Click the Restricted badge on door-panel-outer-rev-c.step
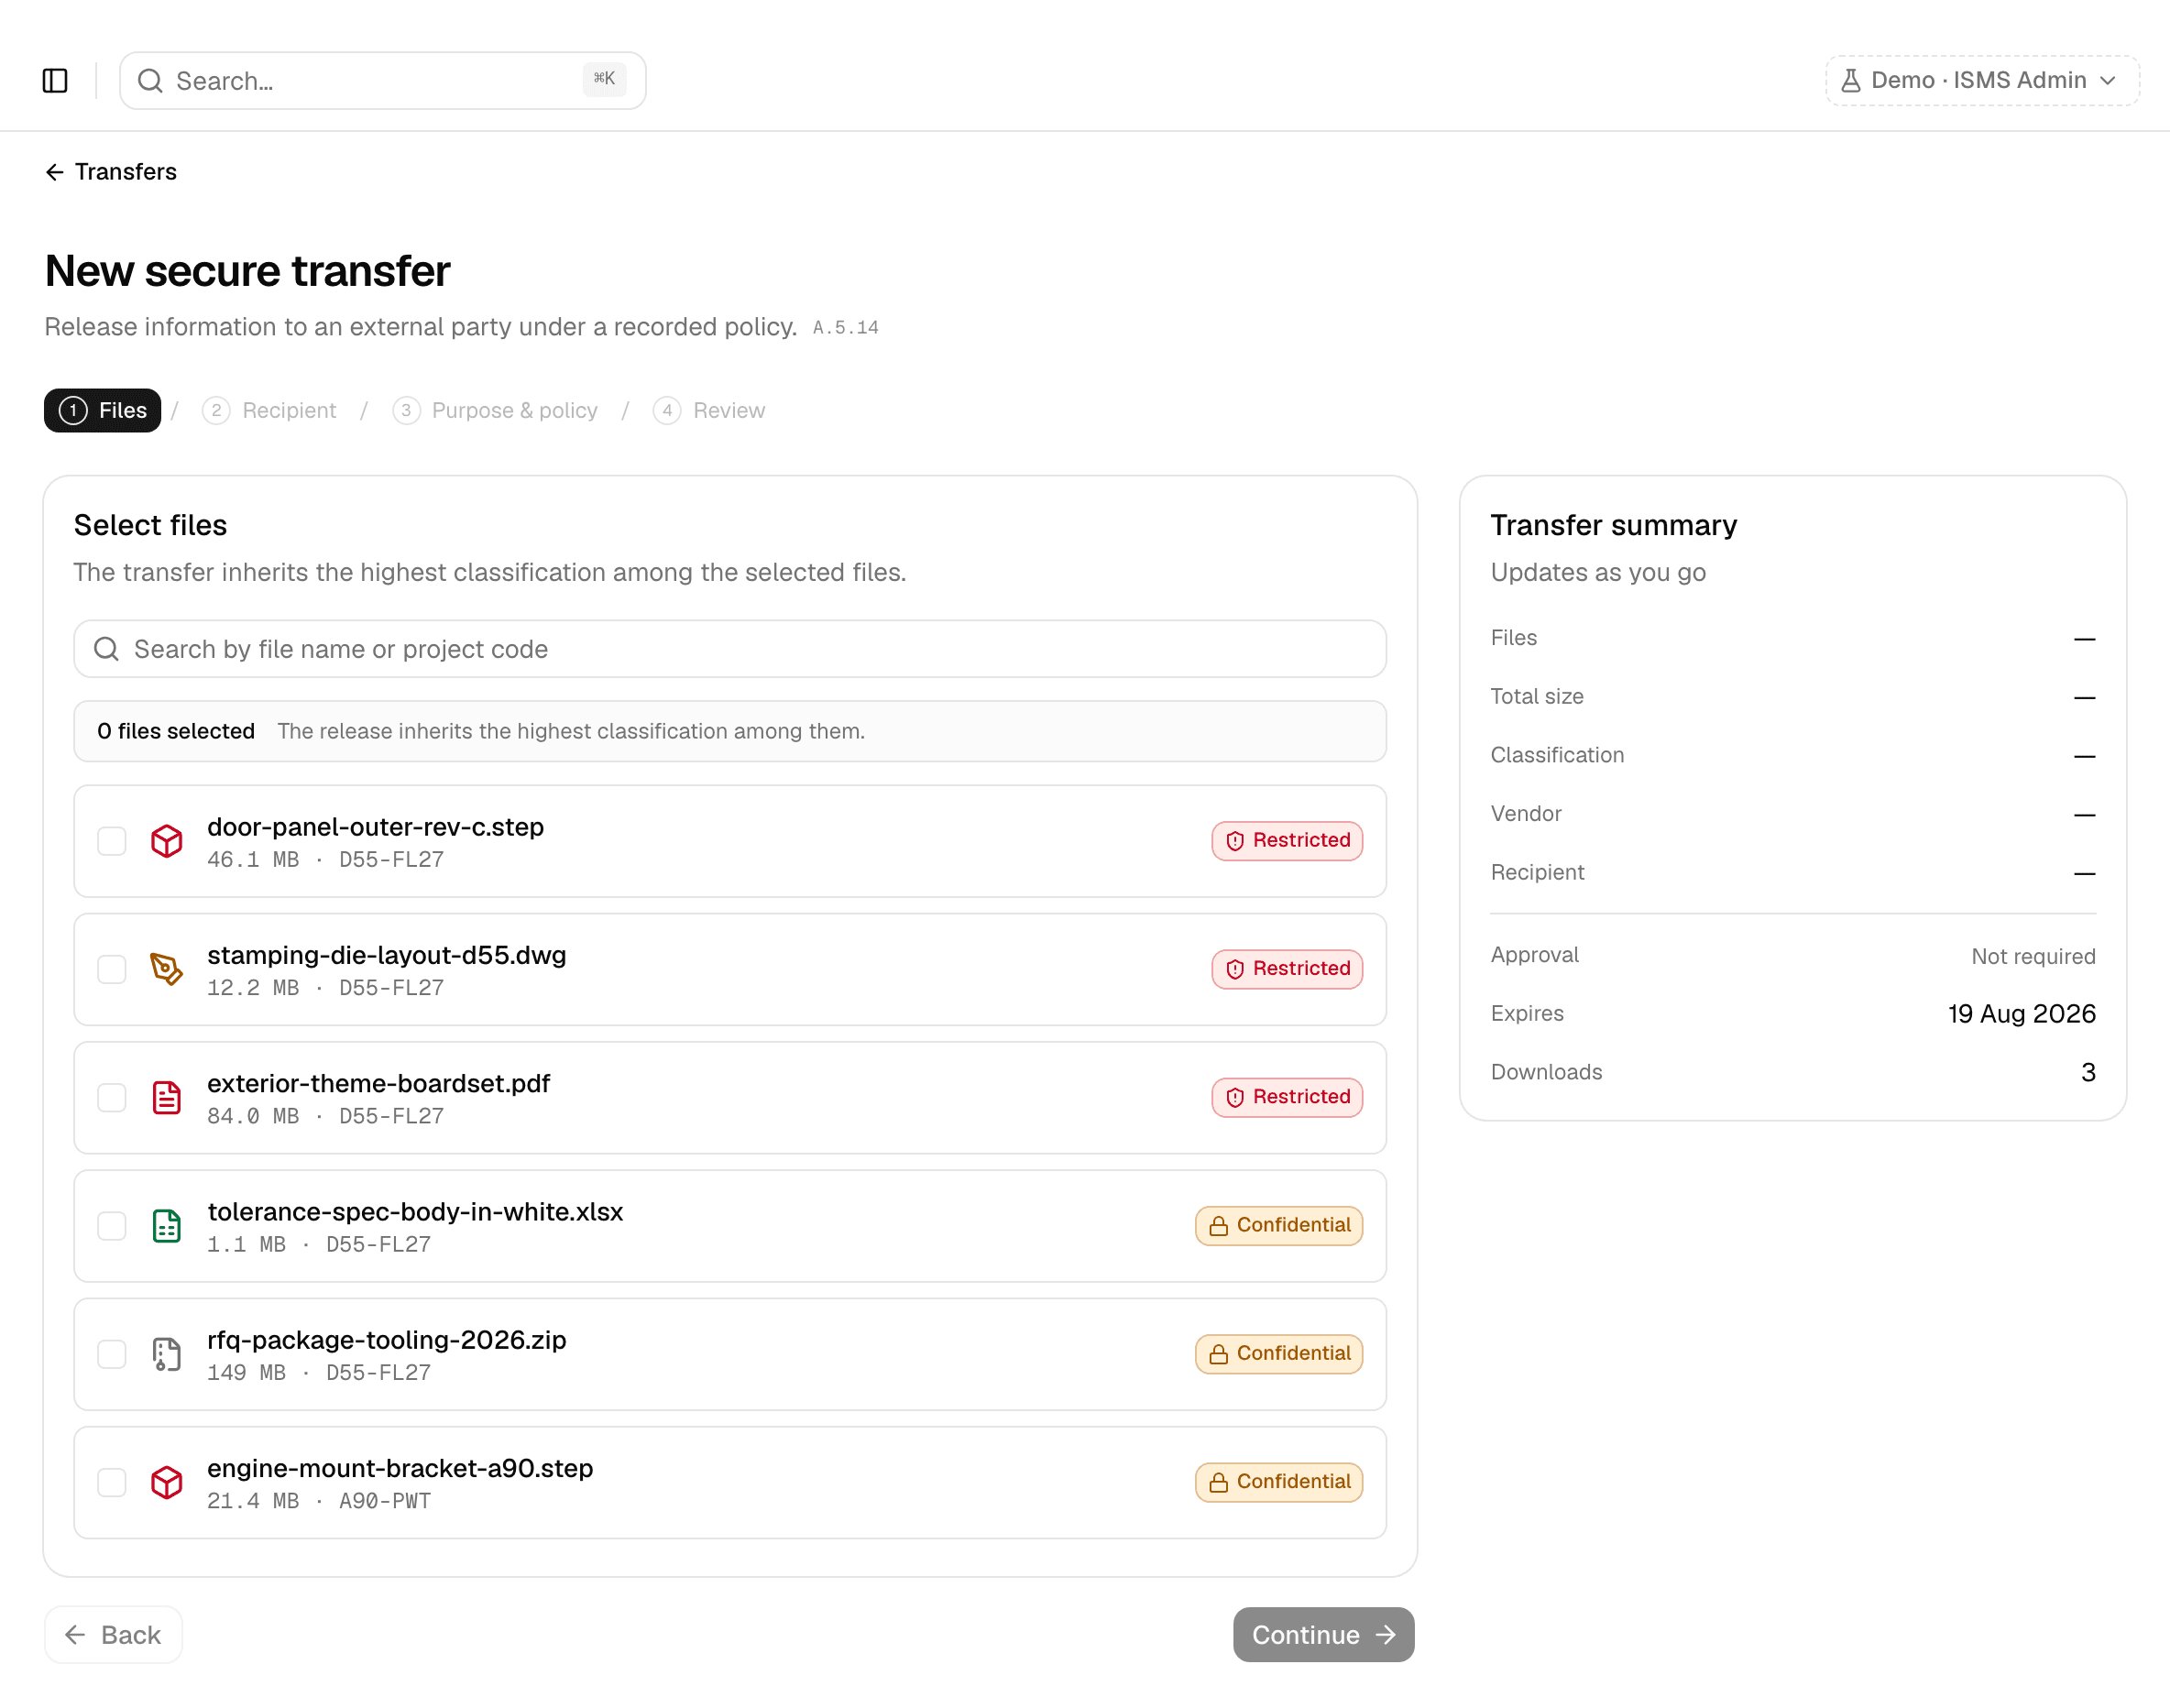Viewport: 2170px width, 1708px height. 1287,841
